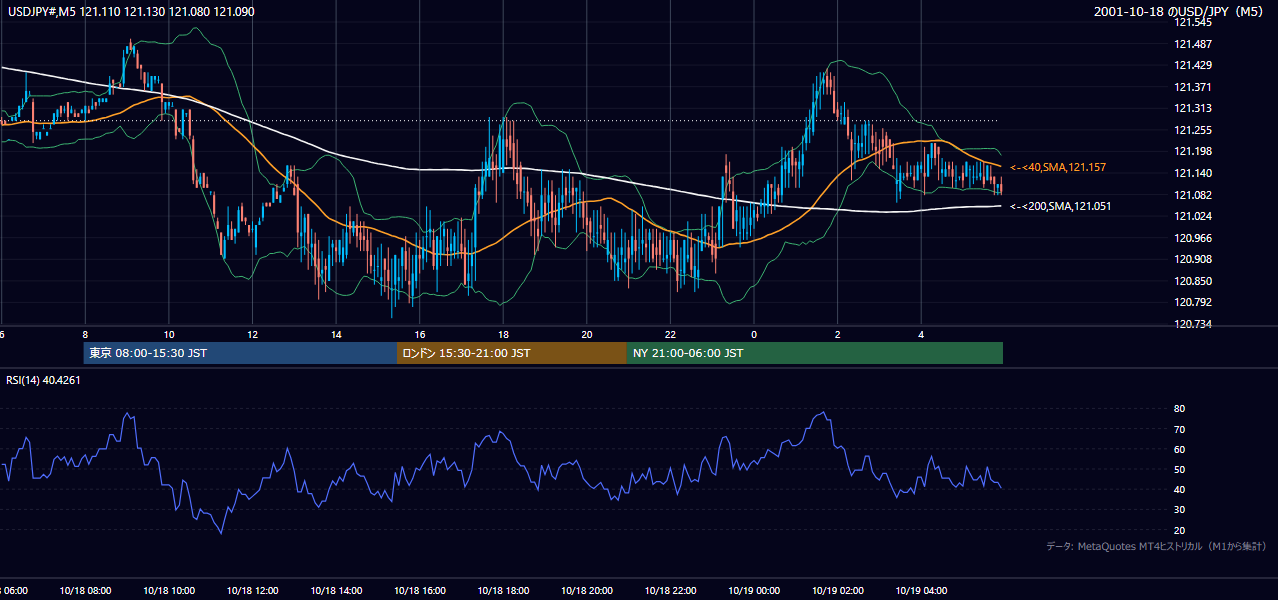1278x600 pixels.
Task: Click the 200 SMA 121.051 label
Action: pos(1060,206)
